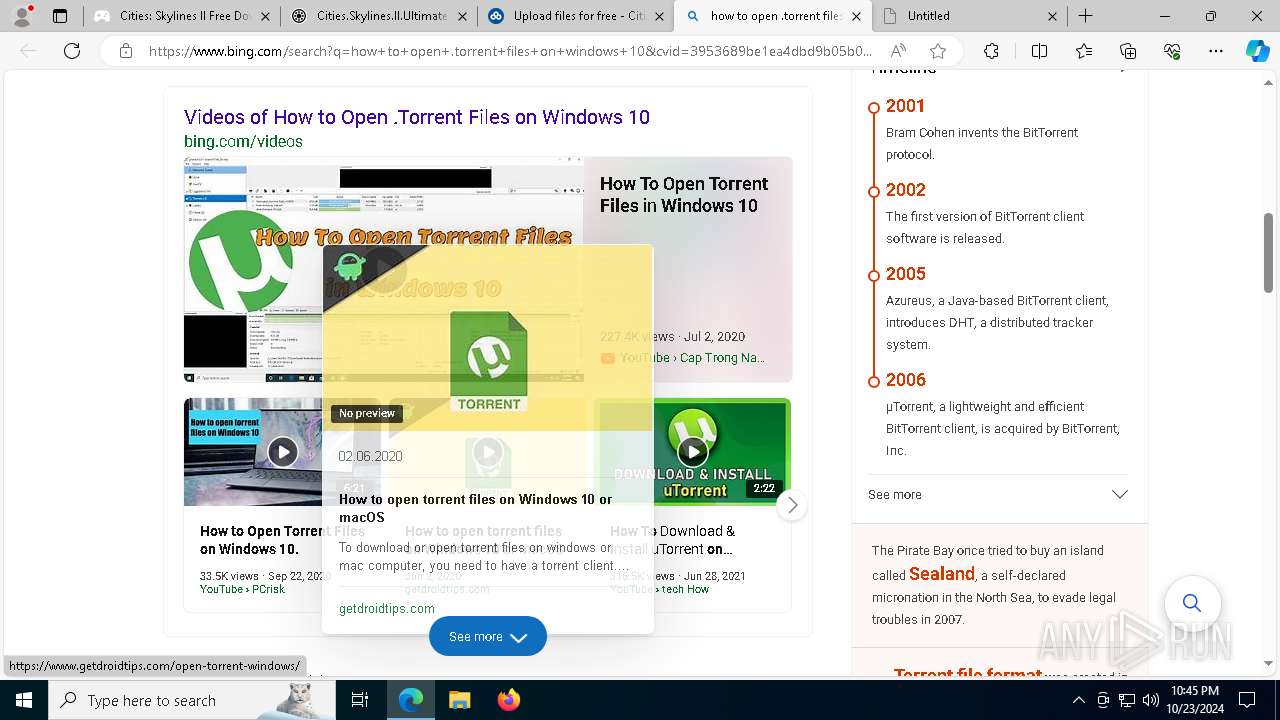The height and width of the screenshot is (720, 1280).
Task: Click the See more videos button
Action: tap(488, 637)
